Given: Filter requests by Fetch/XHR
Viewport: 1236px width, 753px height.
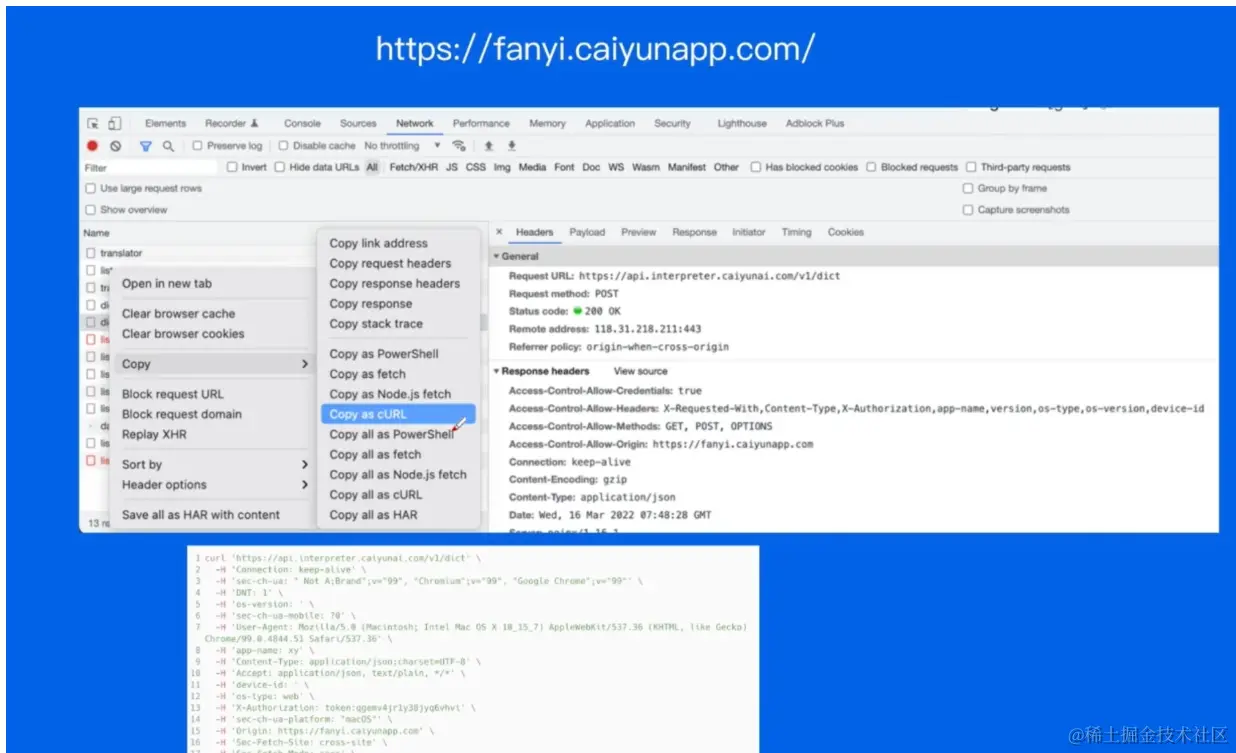Looking at the screenshot, I should pos(413,168).
